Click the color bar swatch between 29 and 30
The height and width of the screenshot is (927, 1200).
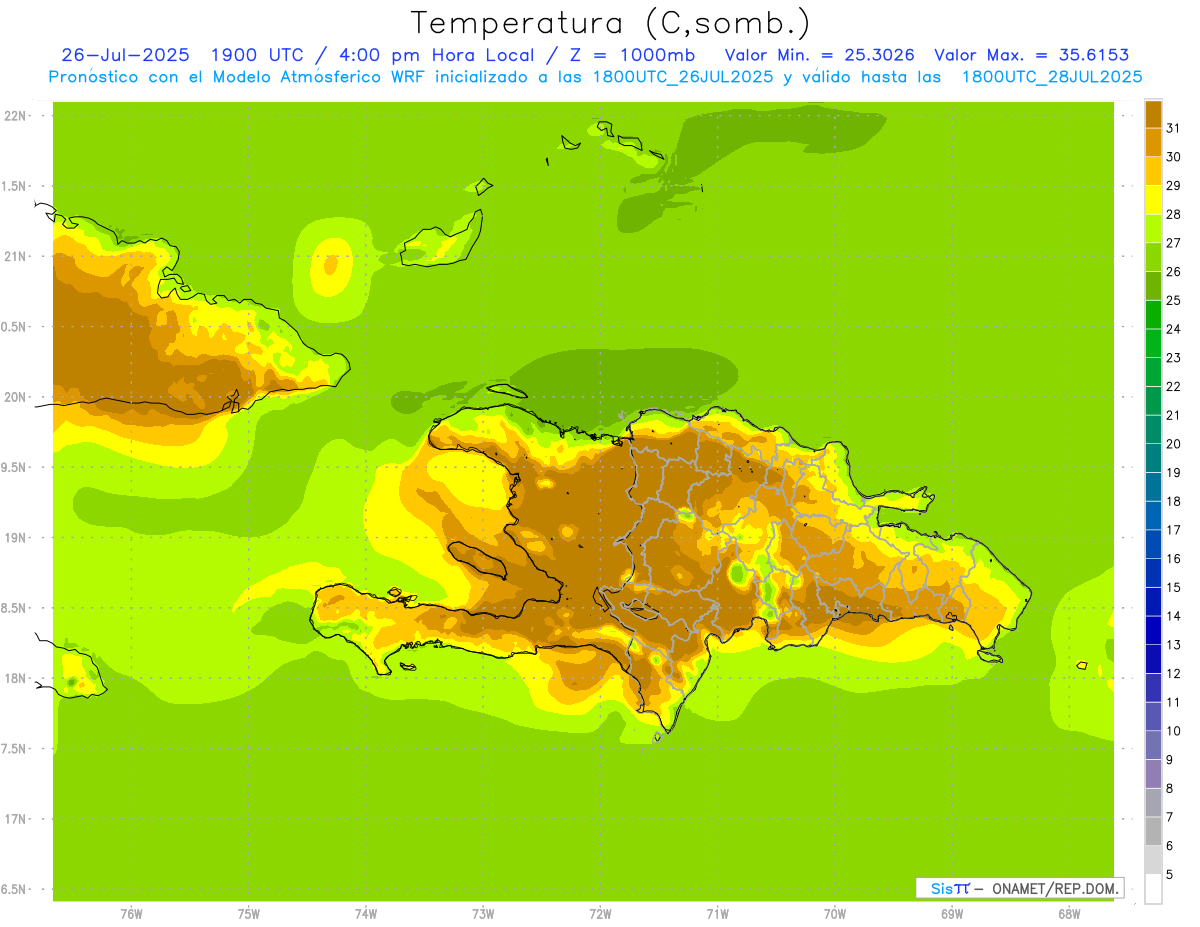pyautogui.click(x=1153, y=171)
